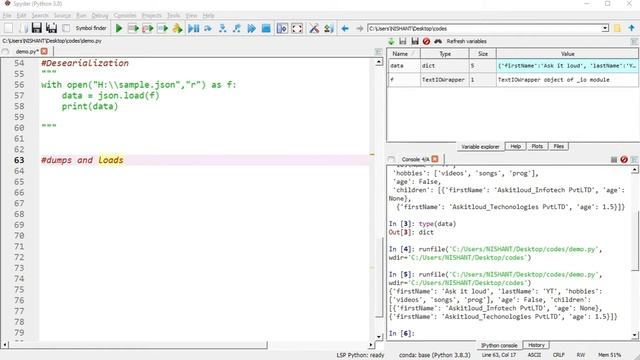Go forward to next cursor position
Image resolution: width=640 pixels, height=360 pixels.
[360, 28]
